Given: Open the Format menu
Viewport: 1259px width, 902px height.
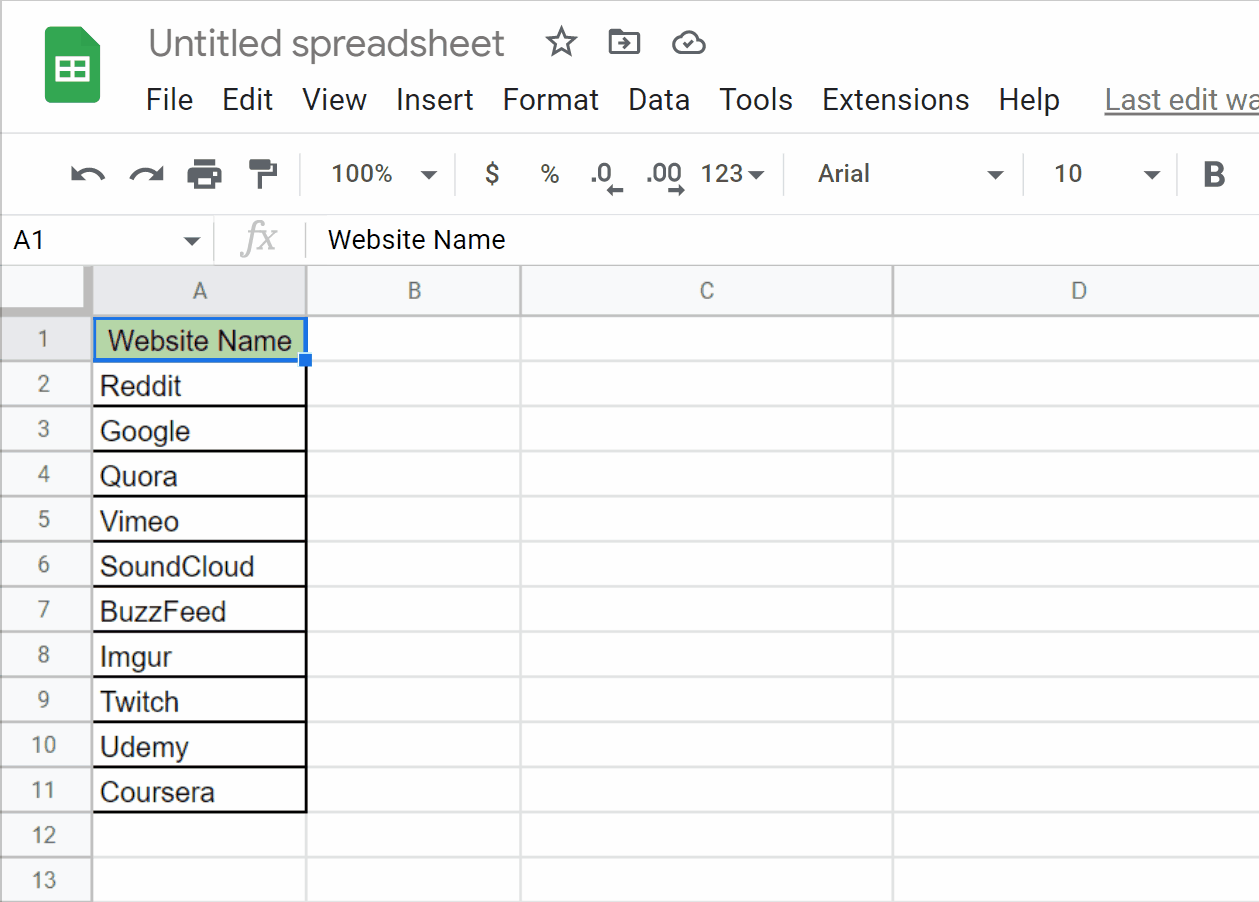Looking at the screenshot, I should (550, 100).
